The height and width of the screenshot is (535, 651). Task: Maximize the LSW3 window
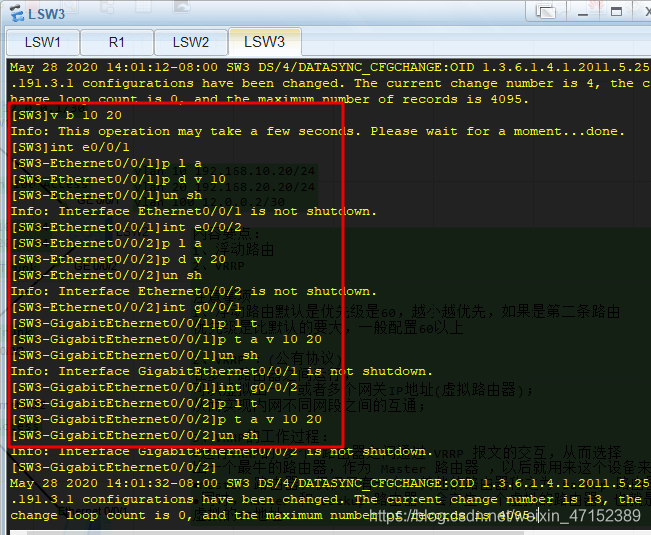coord(617,12)
